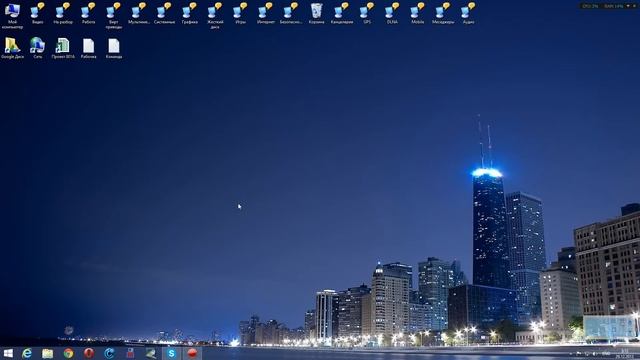
Task: Select the Аудио desktop shortcut
Action: [468, 13]
